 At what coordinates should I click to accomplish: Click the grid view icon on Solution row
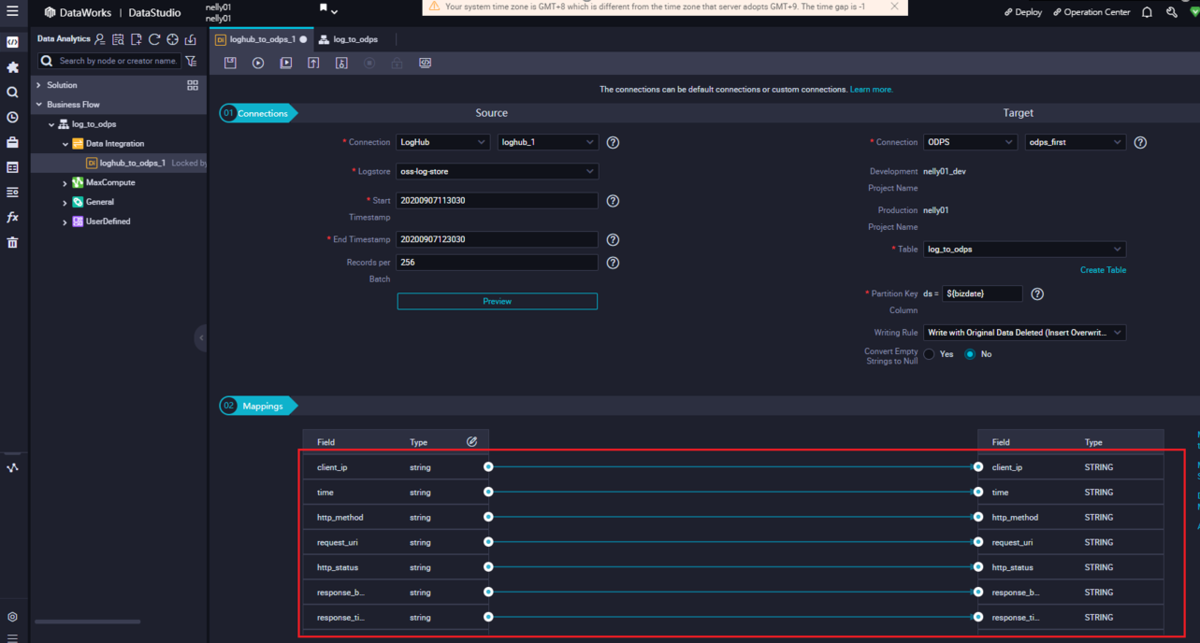coord(193,85)
